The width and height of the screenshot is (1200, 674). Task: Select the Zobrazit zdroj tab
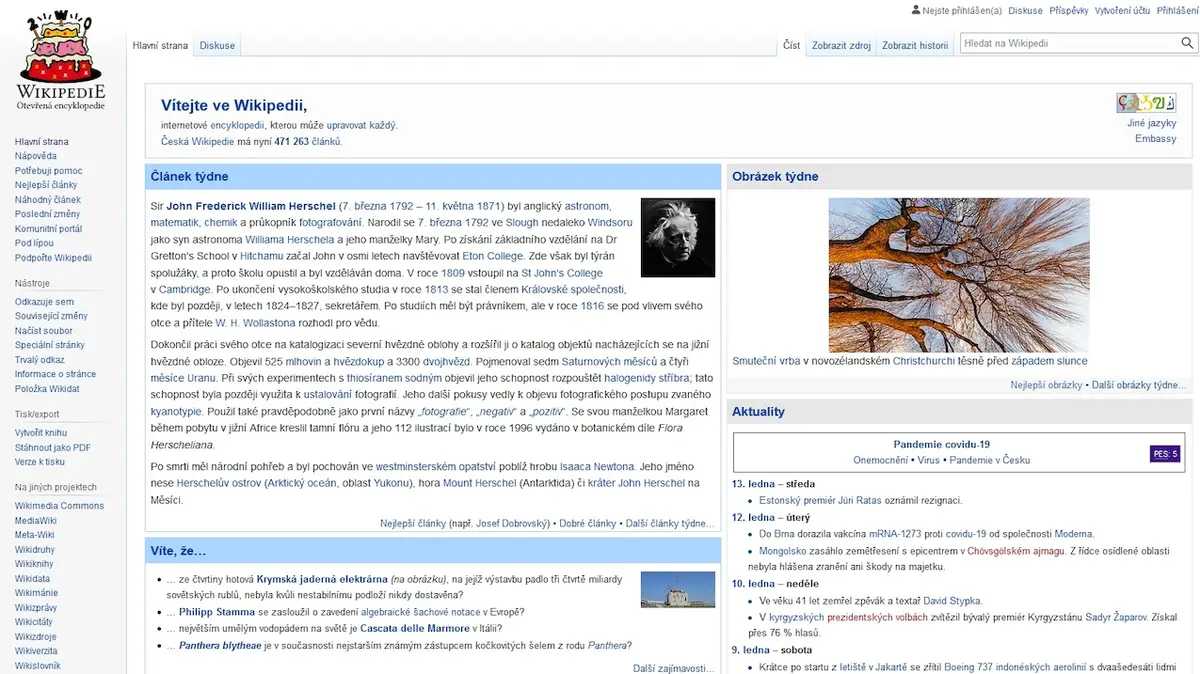(x=841, y=45)
